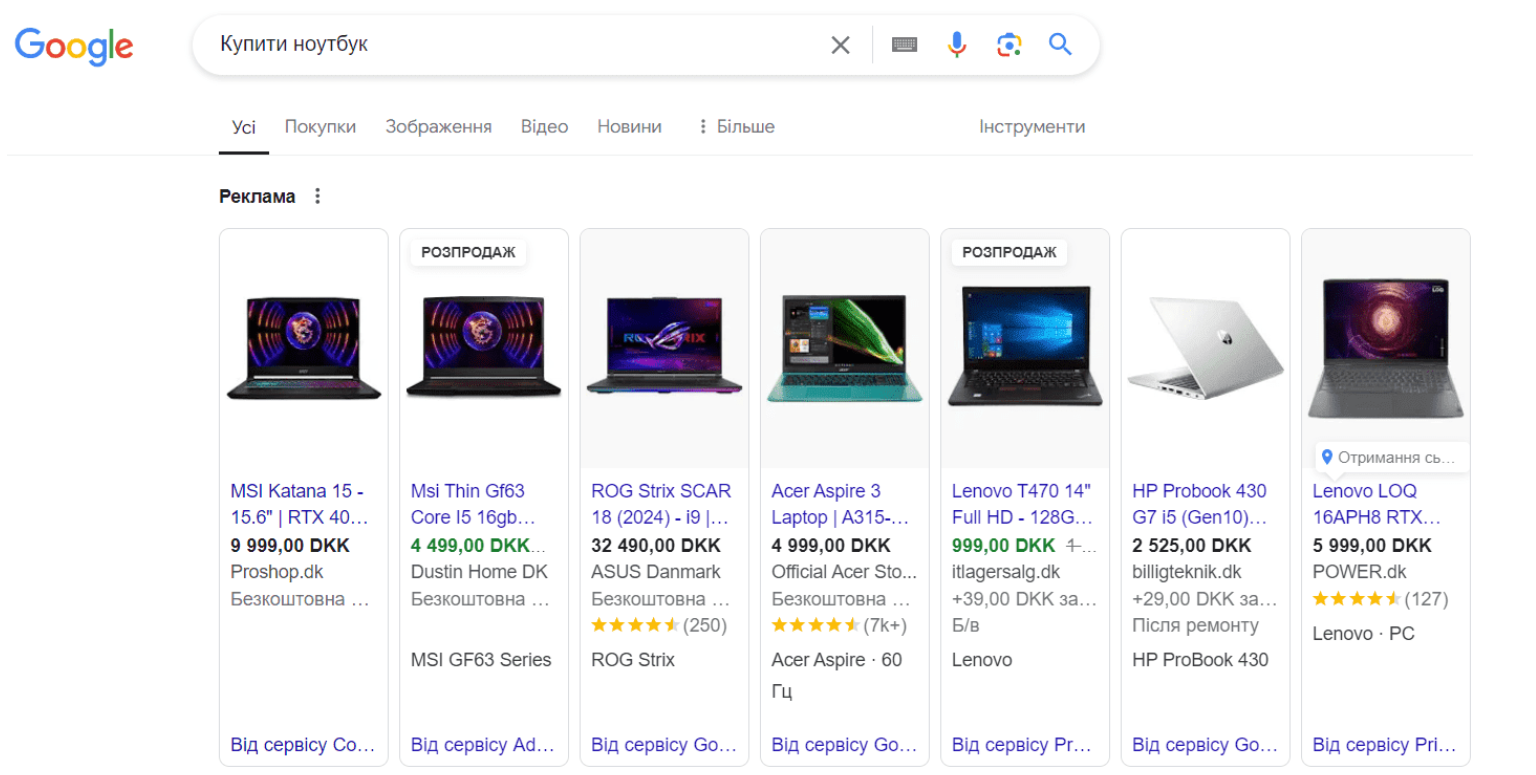Screen dimensions: 1536x775
Task: Switch to the Покупки tab
Action: click(320, 127)
